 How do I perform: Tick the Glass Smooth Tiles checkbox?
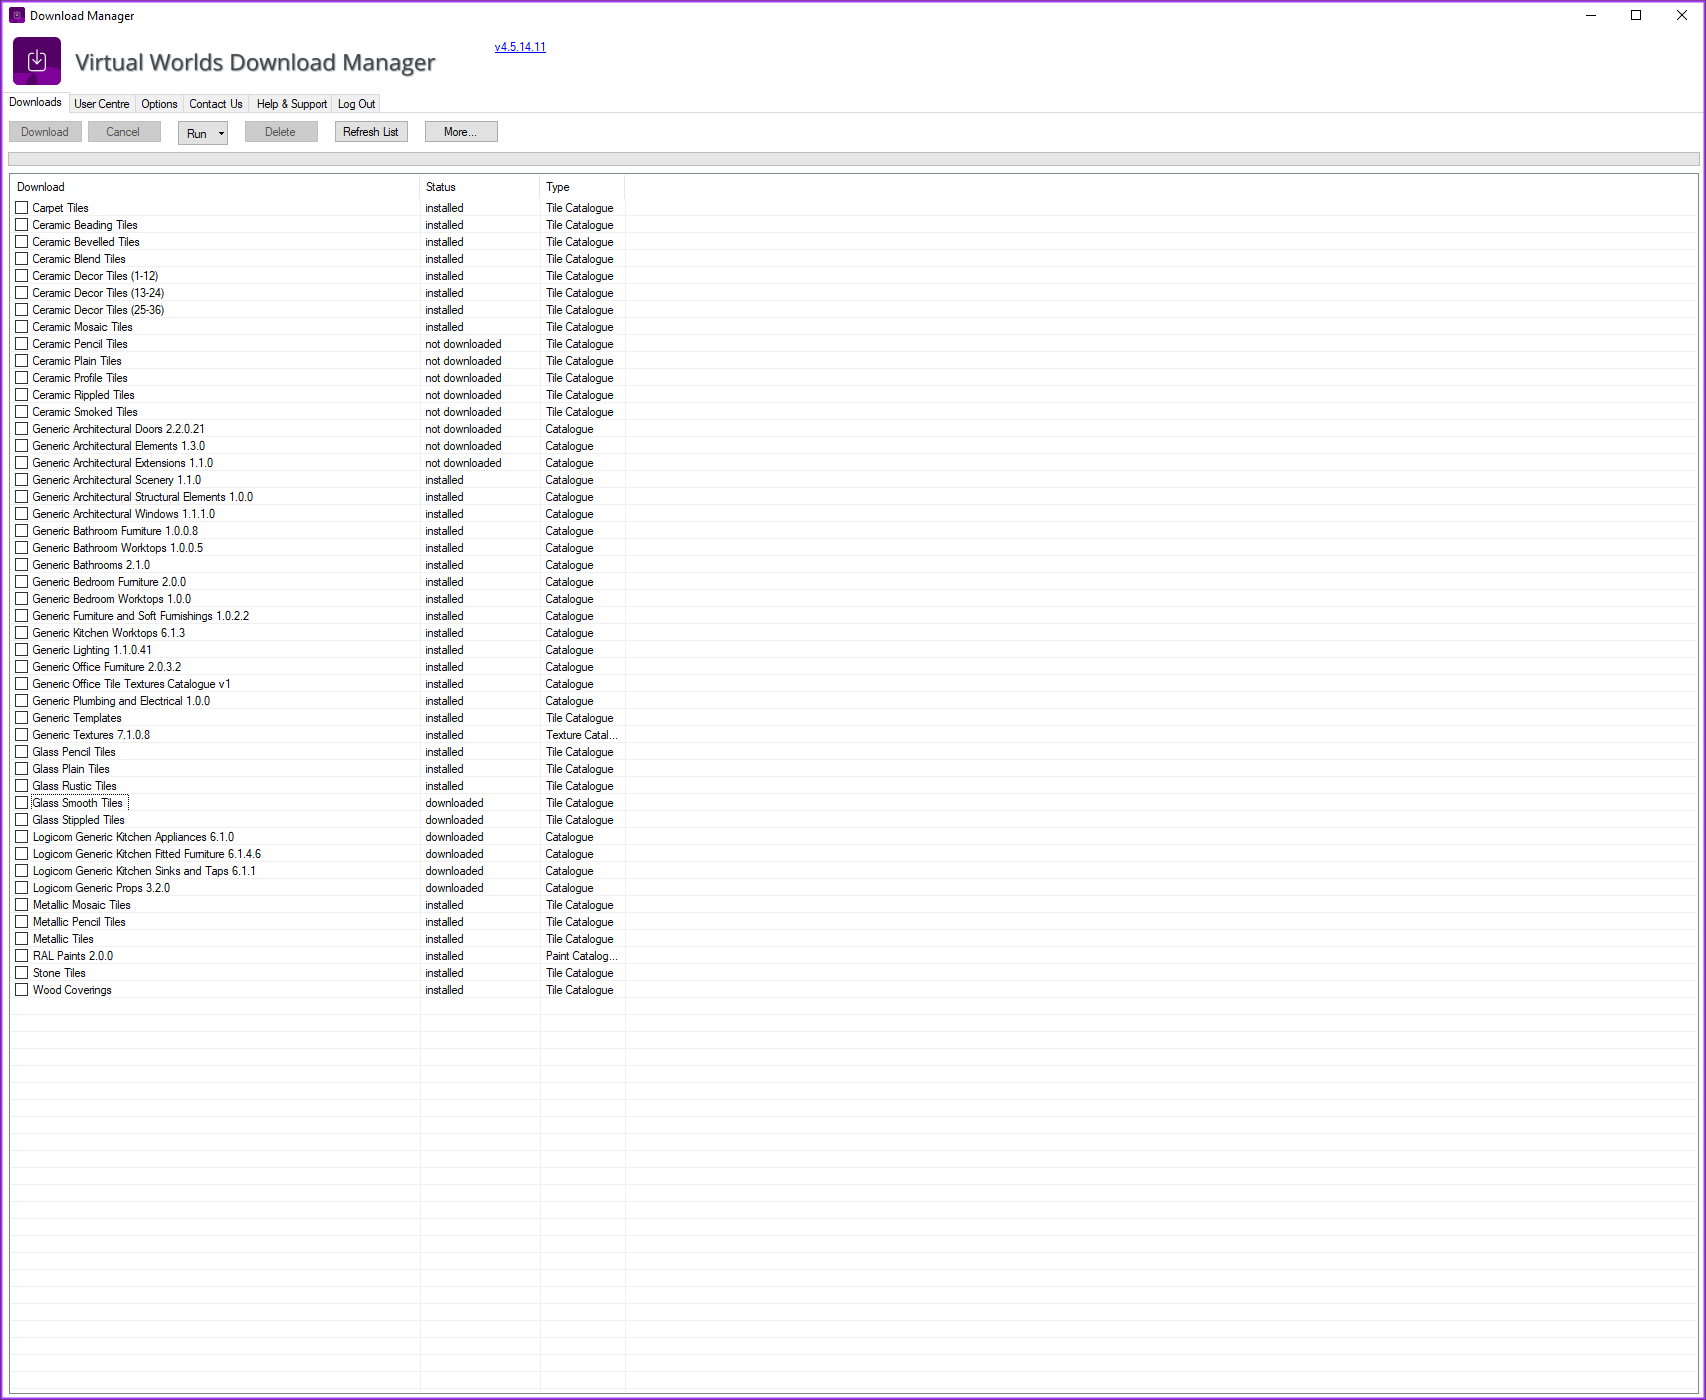click(21, 803)
